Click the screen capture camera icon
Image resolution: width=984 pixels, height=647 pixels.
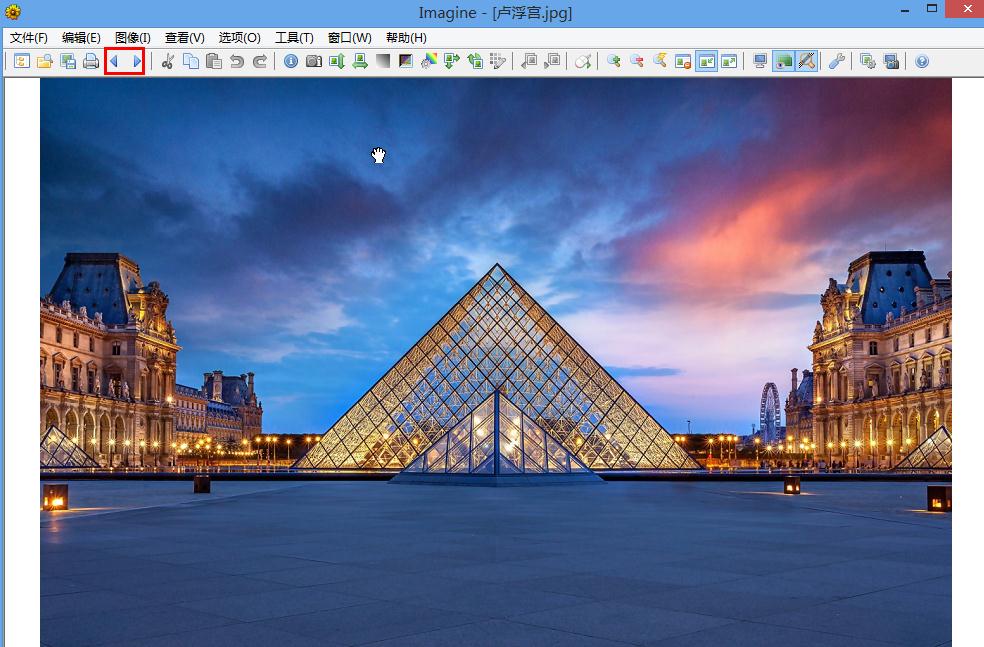tap(891, 61)
